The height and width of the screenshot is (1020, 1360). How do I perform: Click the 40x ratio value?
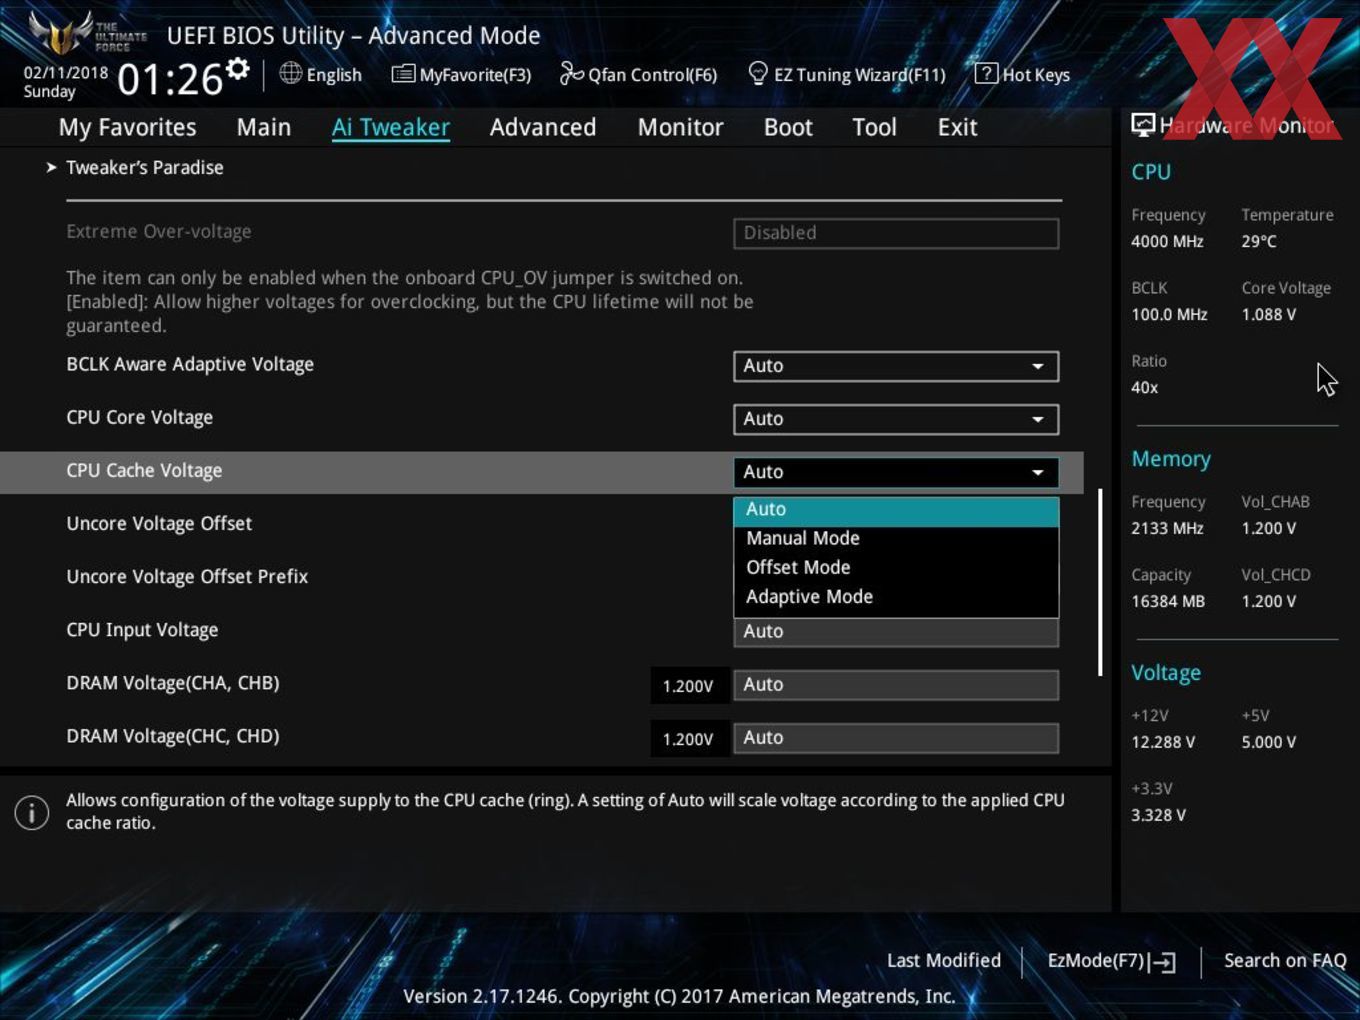(x=1145, y=388)
